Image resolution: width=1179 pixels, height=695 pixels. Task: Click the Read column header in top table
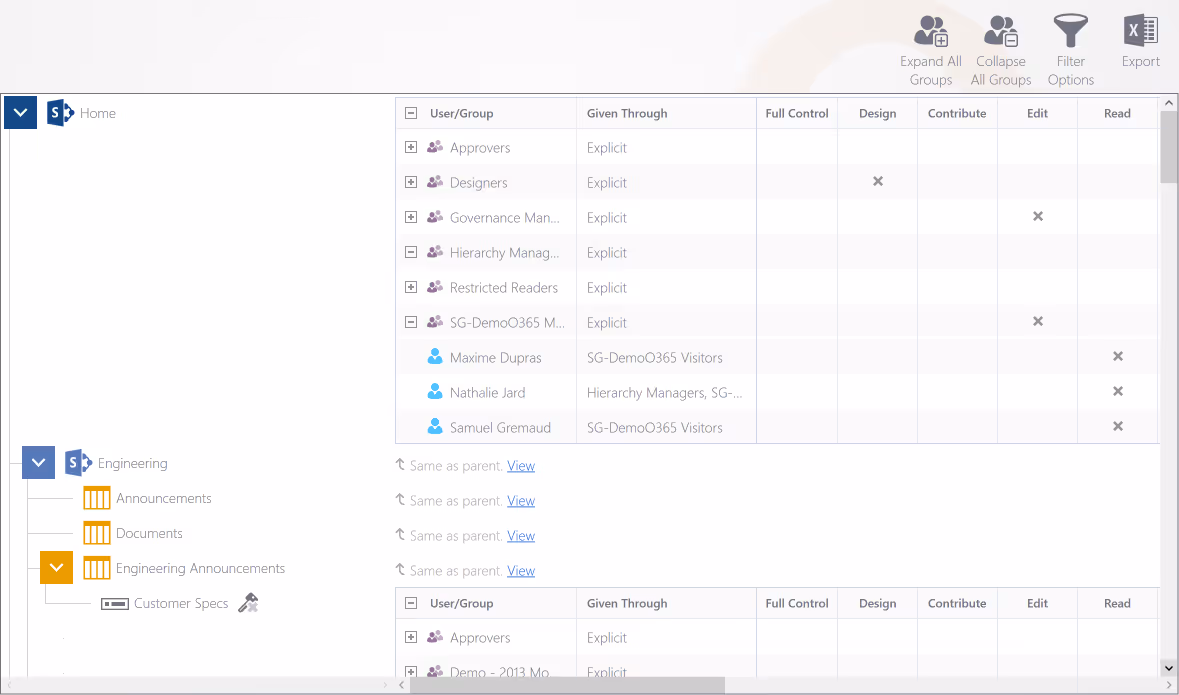pos(1117,113)
